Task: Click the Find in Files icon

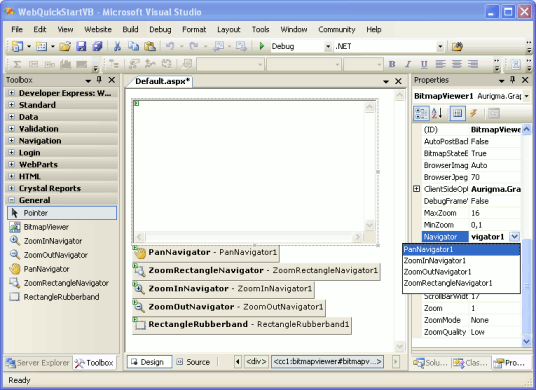Action: [x=457, y=46]
